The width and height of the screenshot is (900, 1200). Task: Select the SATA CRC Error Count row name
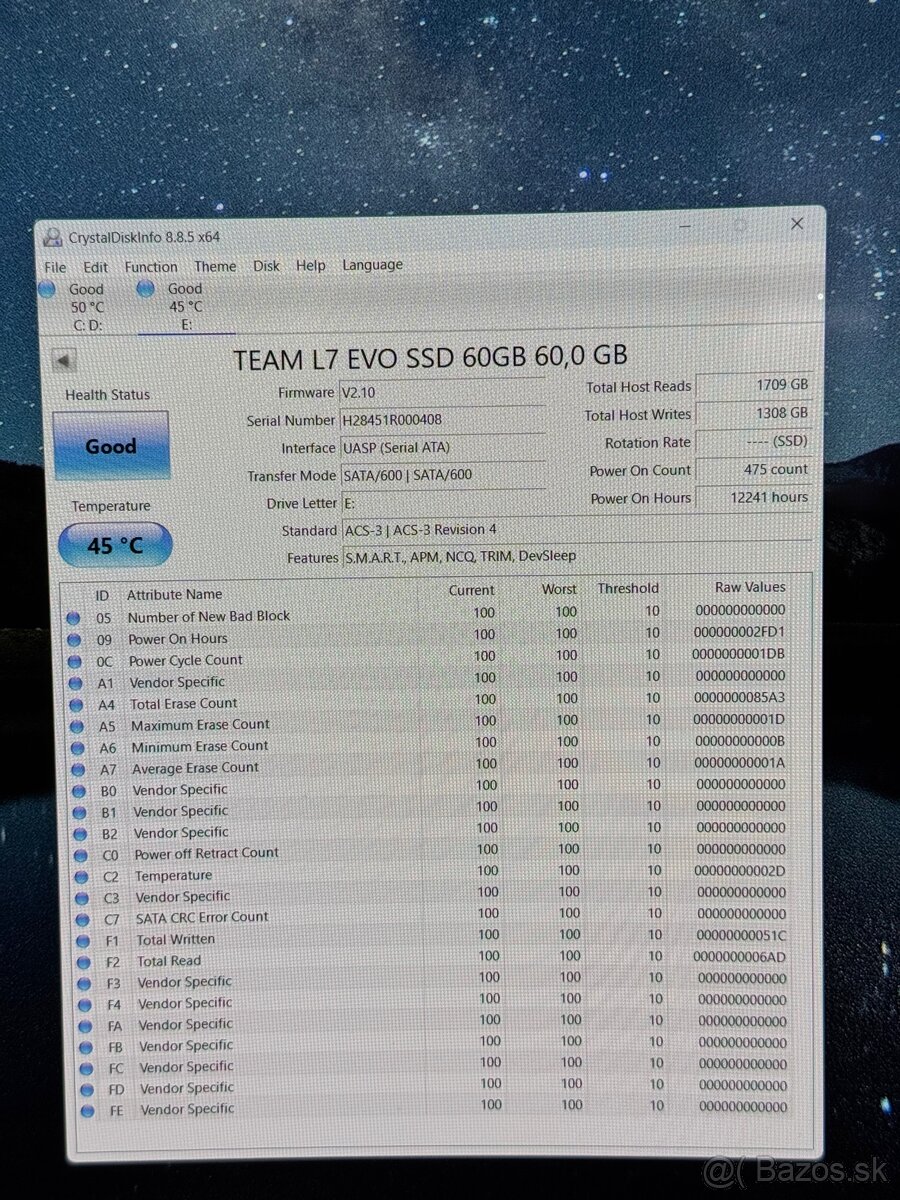point(203,917)
